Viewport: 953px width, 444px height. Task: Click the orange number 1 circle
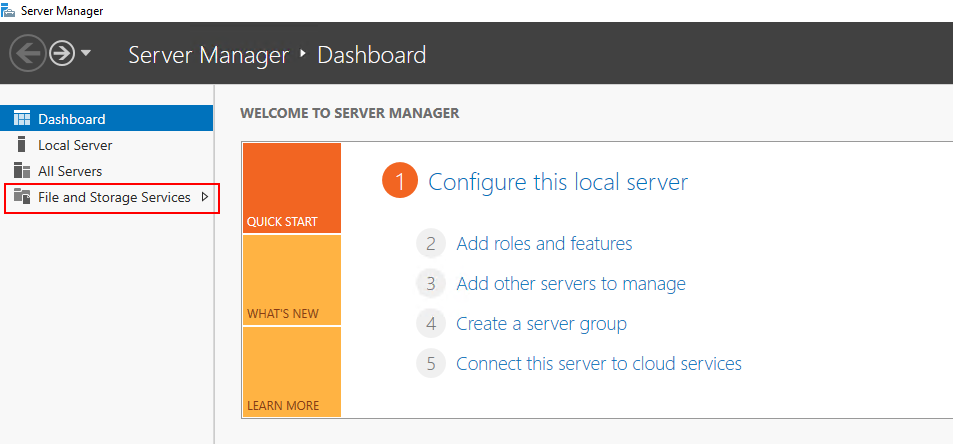(x=401, y=181)
